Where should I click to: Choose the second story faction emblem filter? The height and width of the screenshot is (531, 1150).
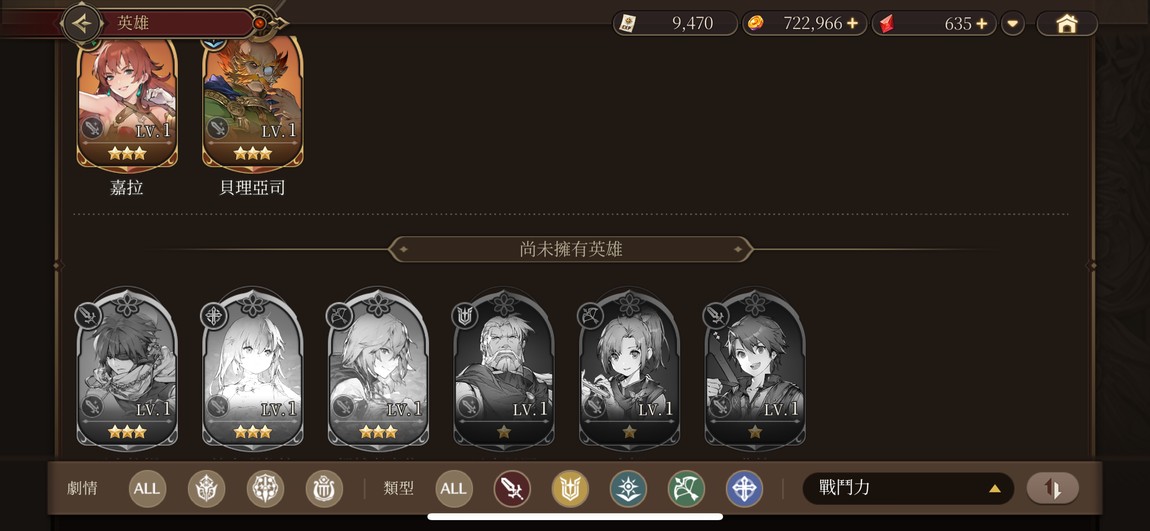pos(265,489)
